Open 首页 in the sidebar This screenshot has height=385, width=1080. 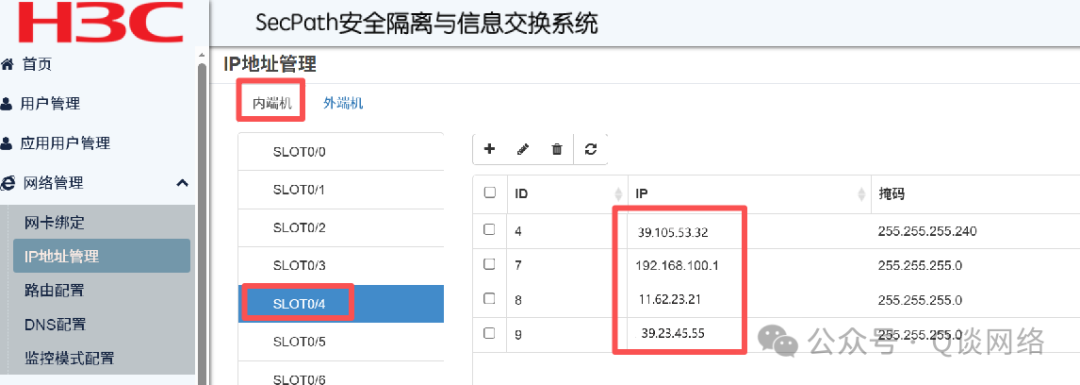[x=37, y=65]
